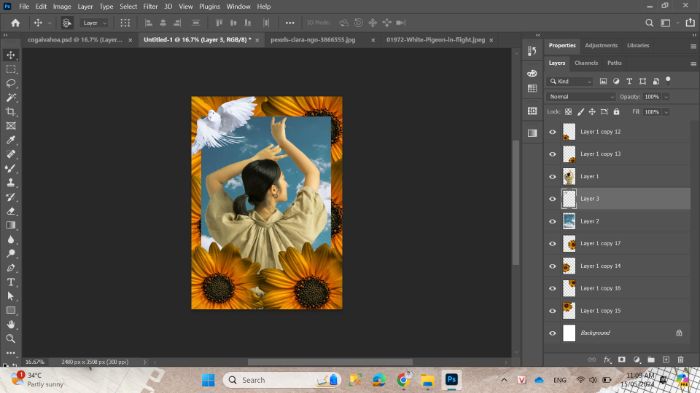This screenshot has width=700, height=393.
Task: Select the Horizontal Type tool
Action: 11,282
